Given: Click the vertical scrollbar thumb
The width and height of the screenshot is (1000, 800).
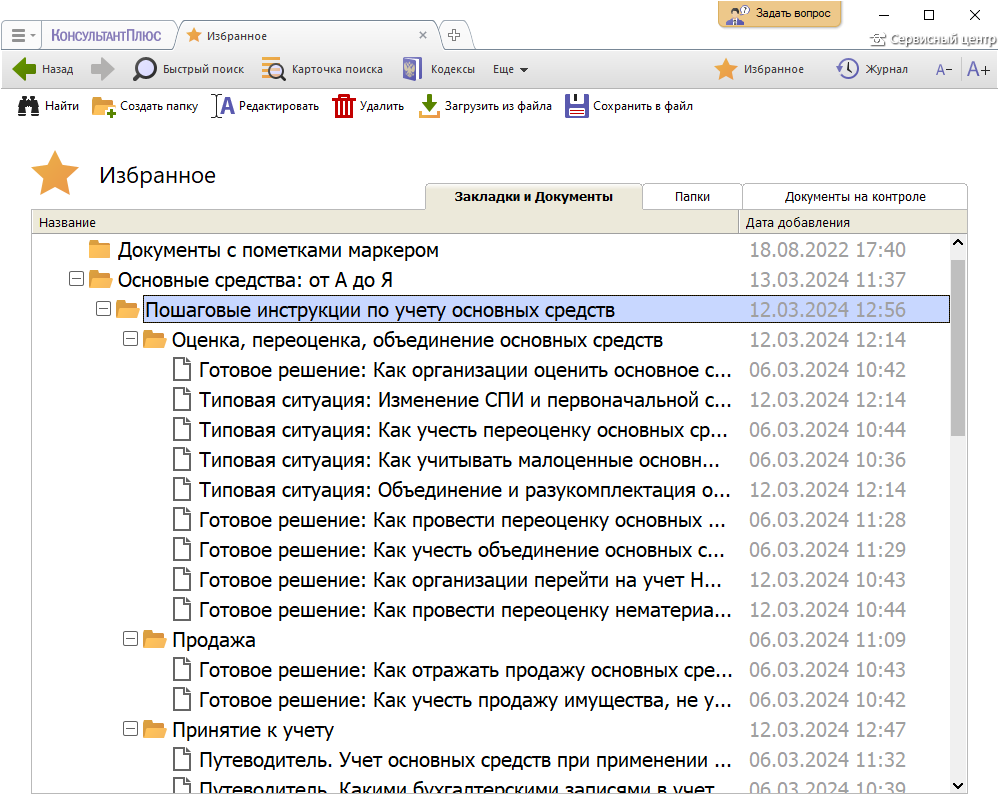Looking at the screenshot, I should point(957,348).
